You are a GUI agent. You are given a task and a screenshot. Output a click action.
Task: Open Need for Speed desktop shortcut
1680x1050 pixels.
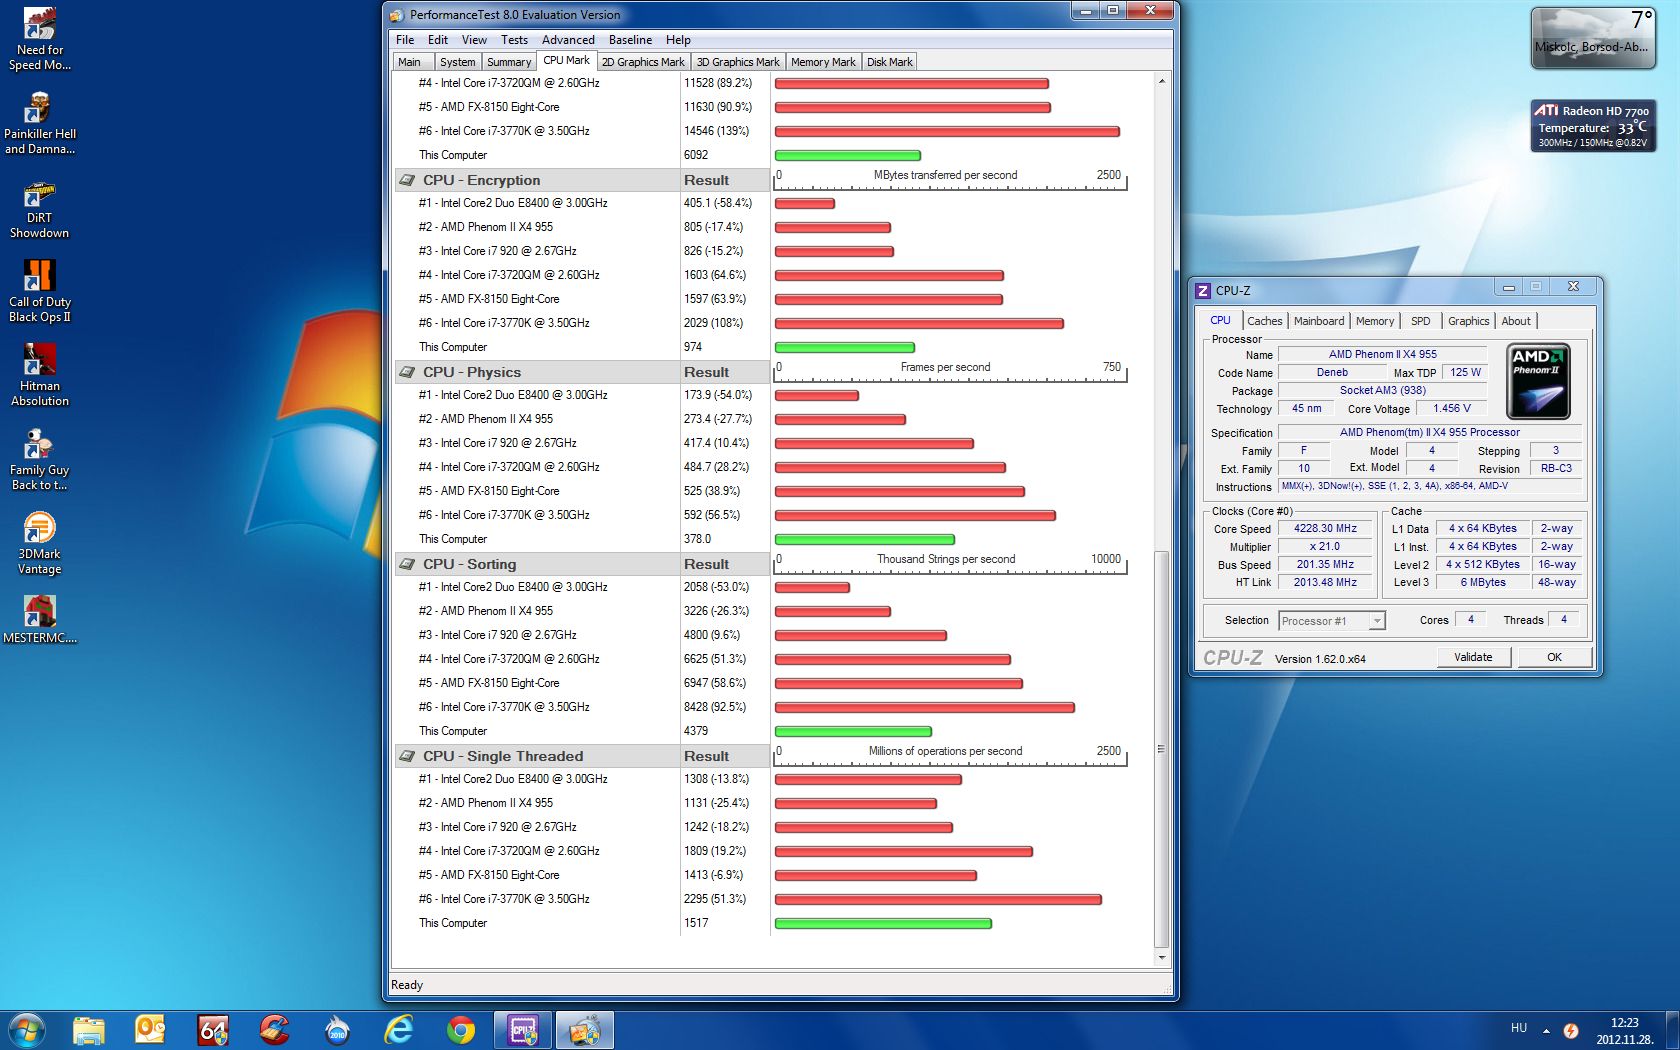(x=39, y=40)
